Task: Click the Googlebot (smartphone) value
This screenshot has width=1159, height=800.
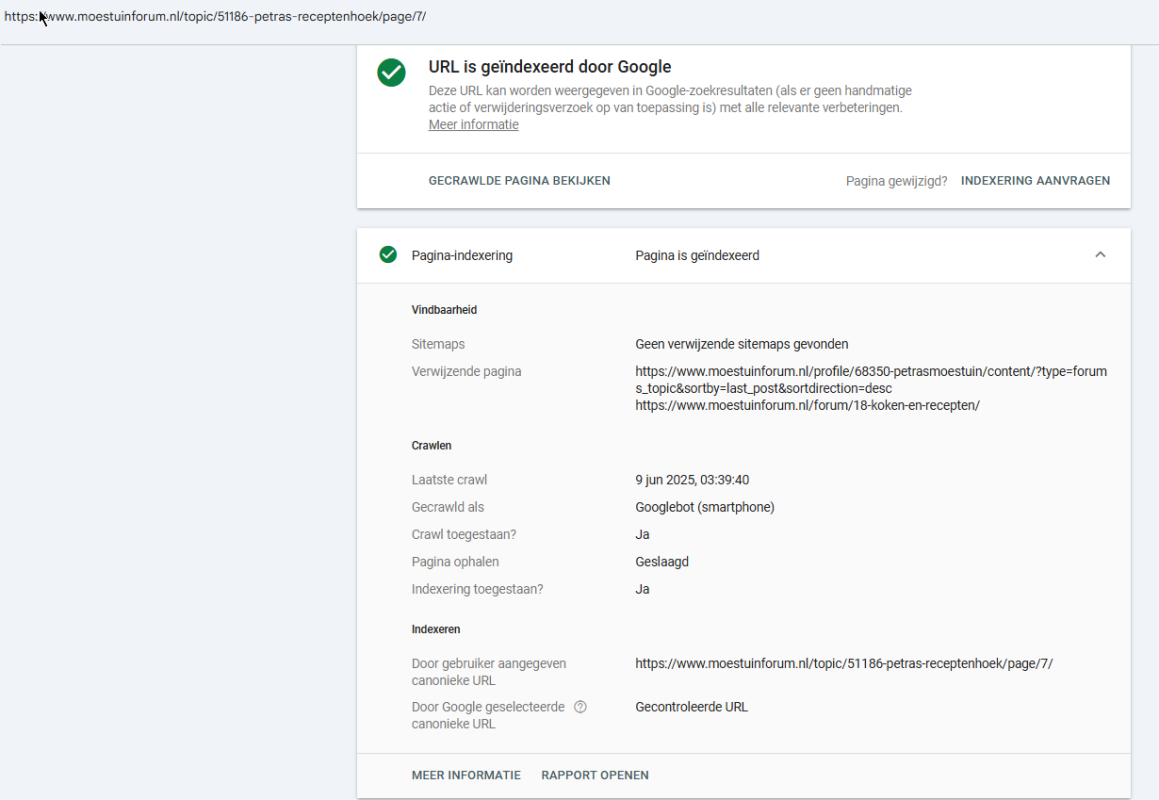Action: (x=704, y=507)
